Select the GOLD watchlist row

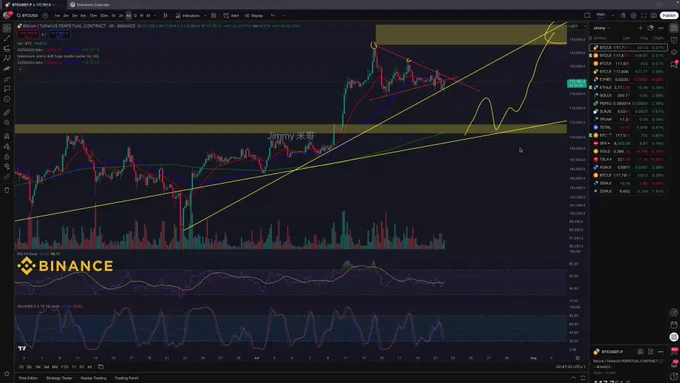click(629, 151)
